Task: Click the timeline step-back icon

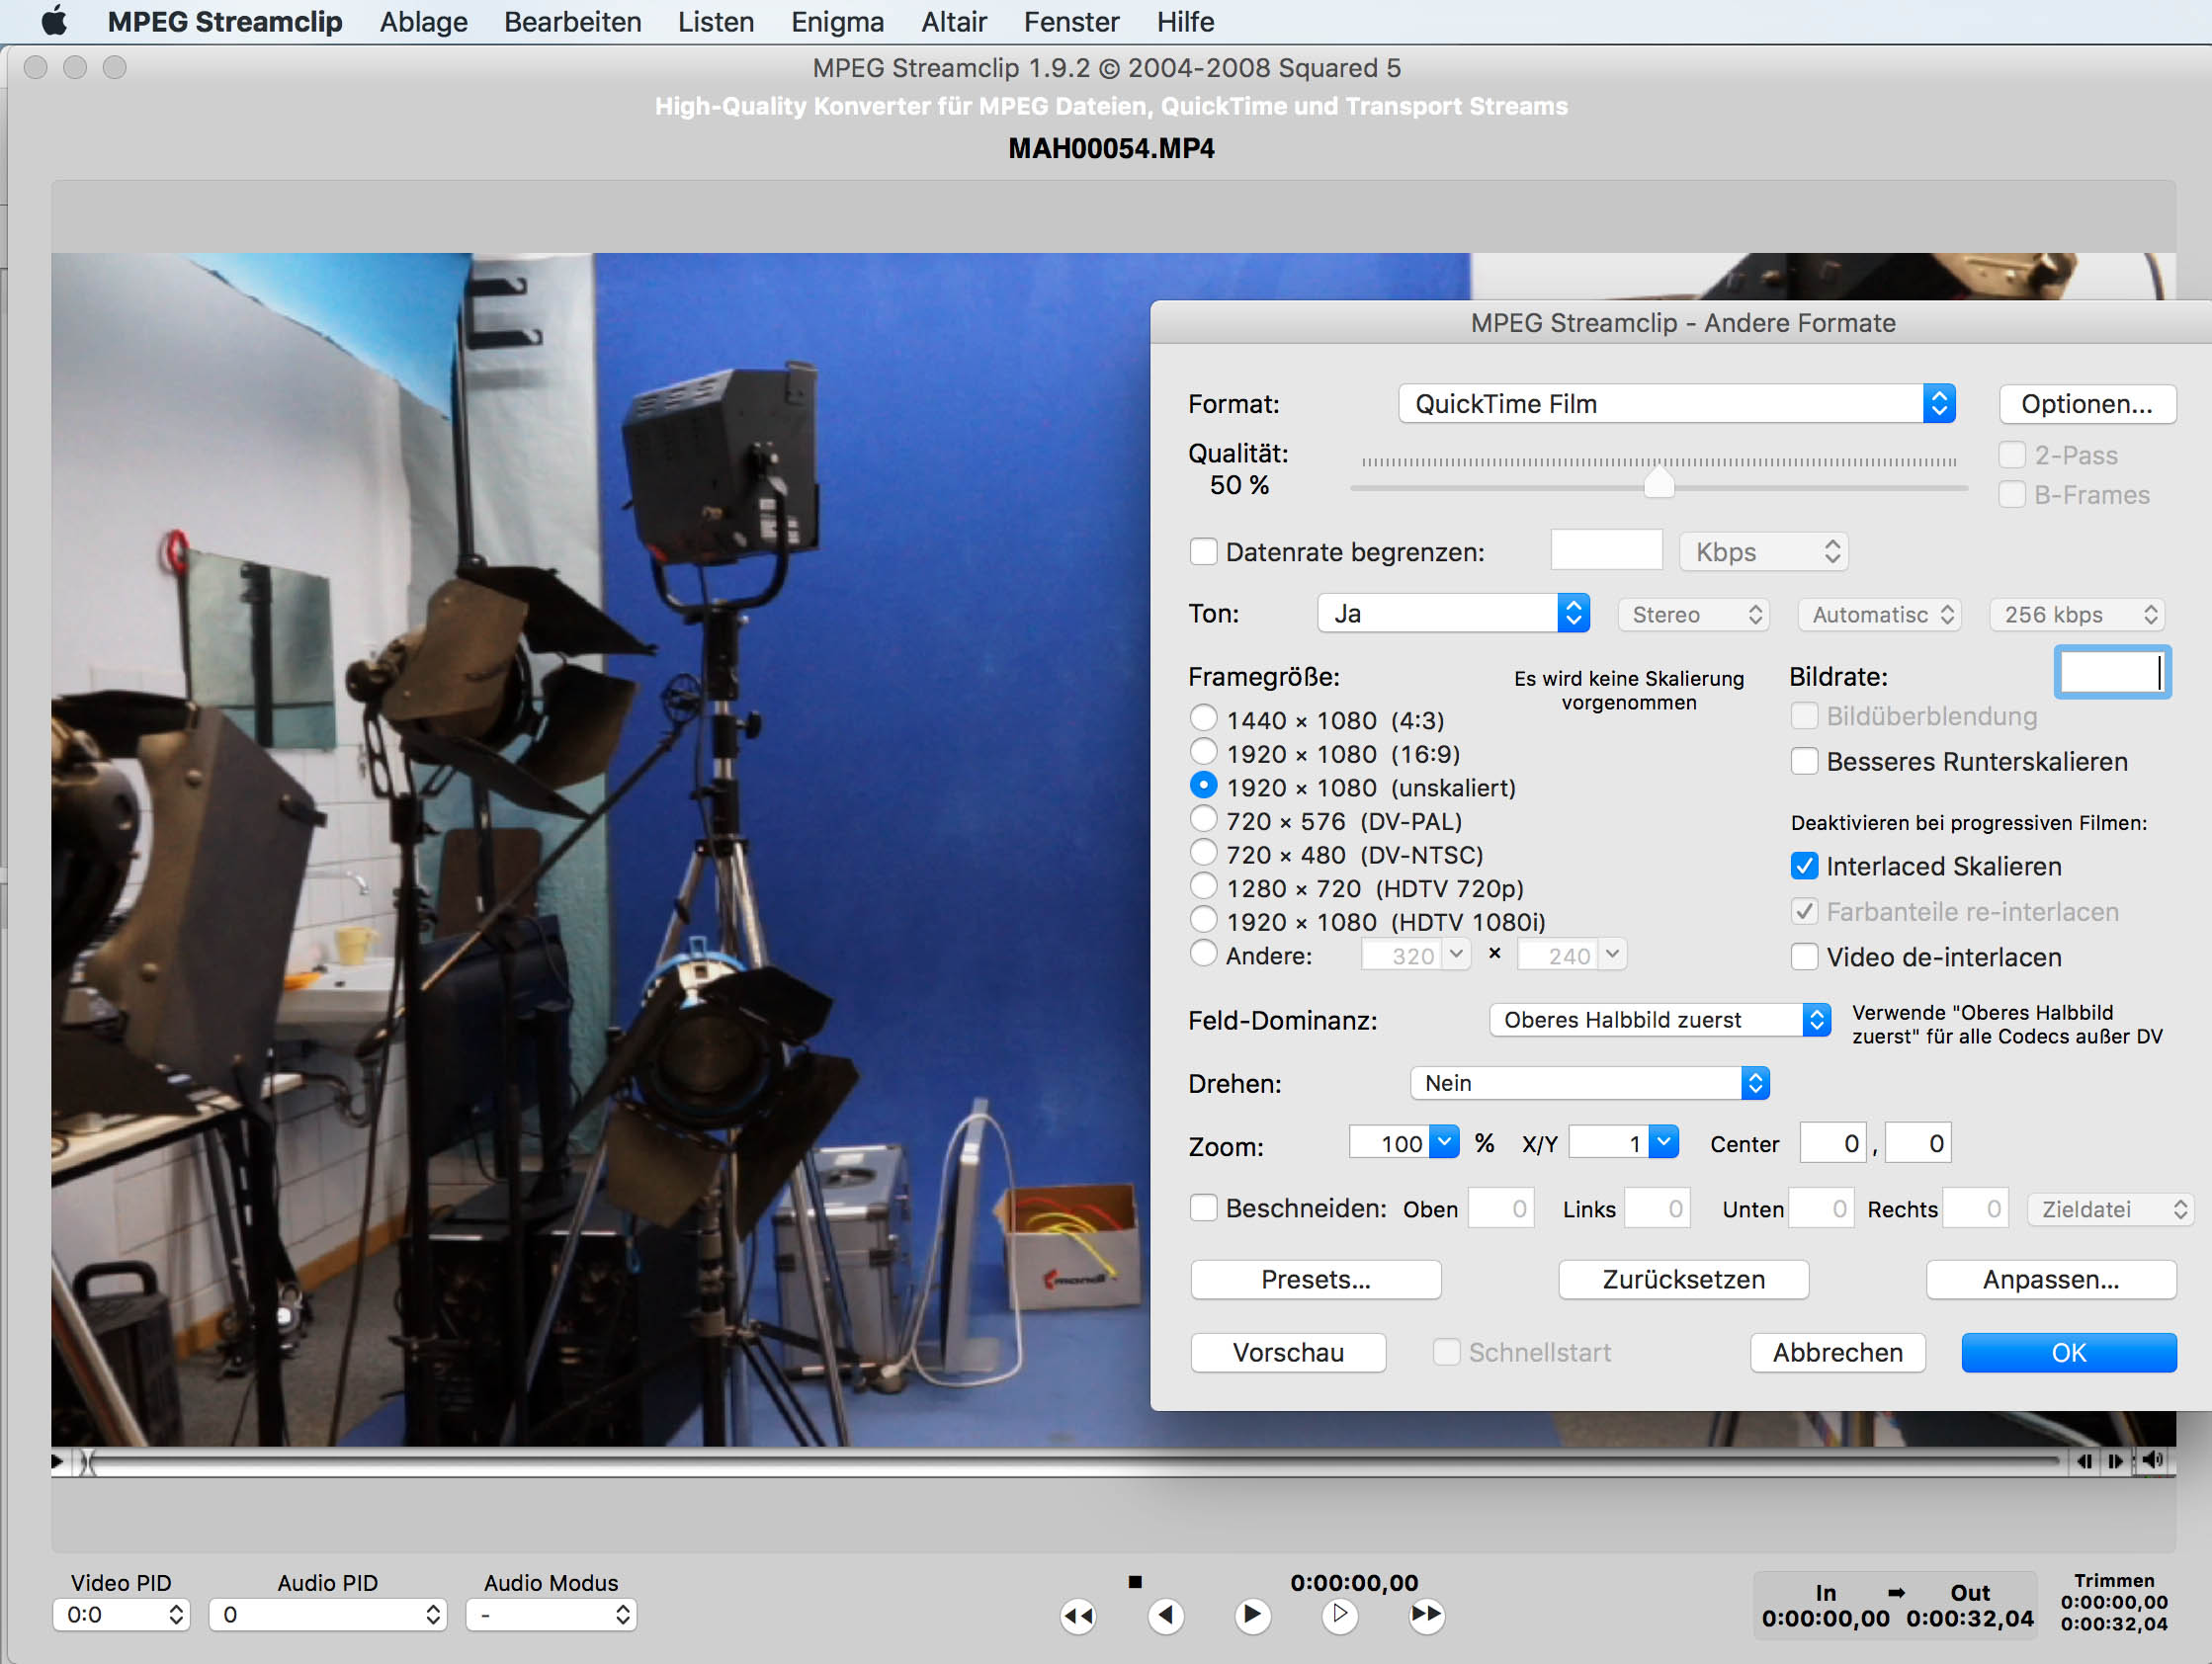Action: (x=2084, y=1461)
